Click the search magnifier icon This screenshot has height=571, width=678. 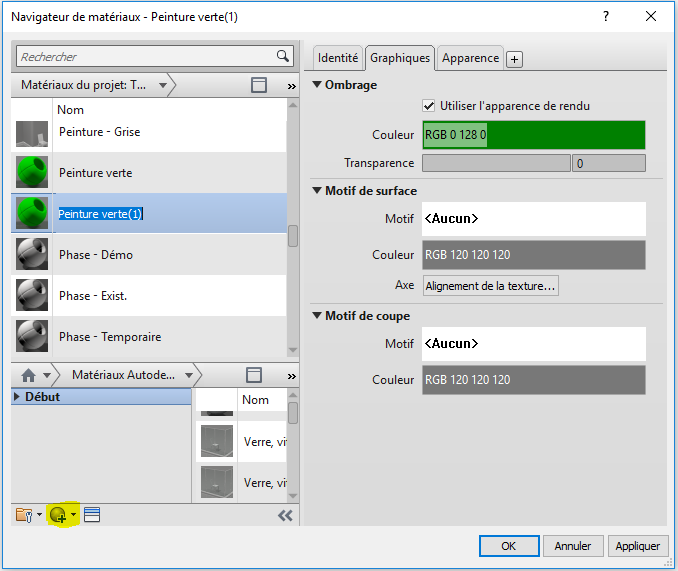pyautogui.click(x=283, y=57)
